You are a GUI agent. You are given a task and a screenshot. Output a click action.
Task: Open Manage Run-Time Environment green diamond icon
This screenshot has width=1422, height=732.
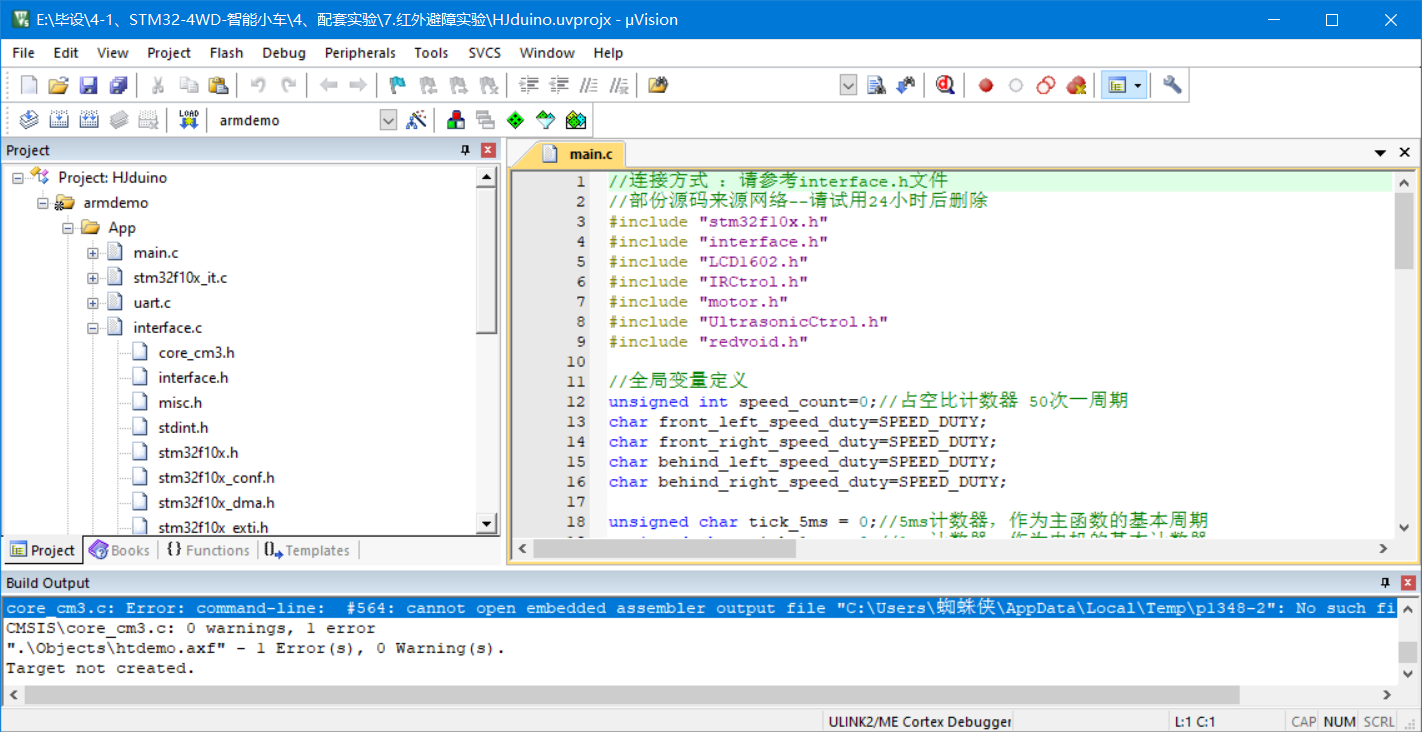click(x=515, y=119)
